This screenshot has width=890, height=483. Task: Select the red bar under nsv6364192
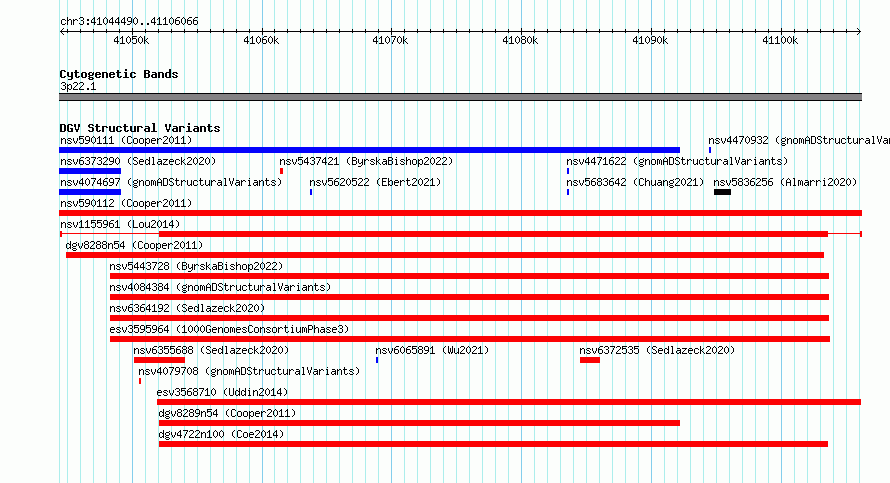tap(469, 318)
